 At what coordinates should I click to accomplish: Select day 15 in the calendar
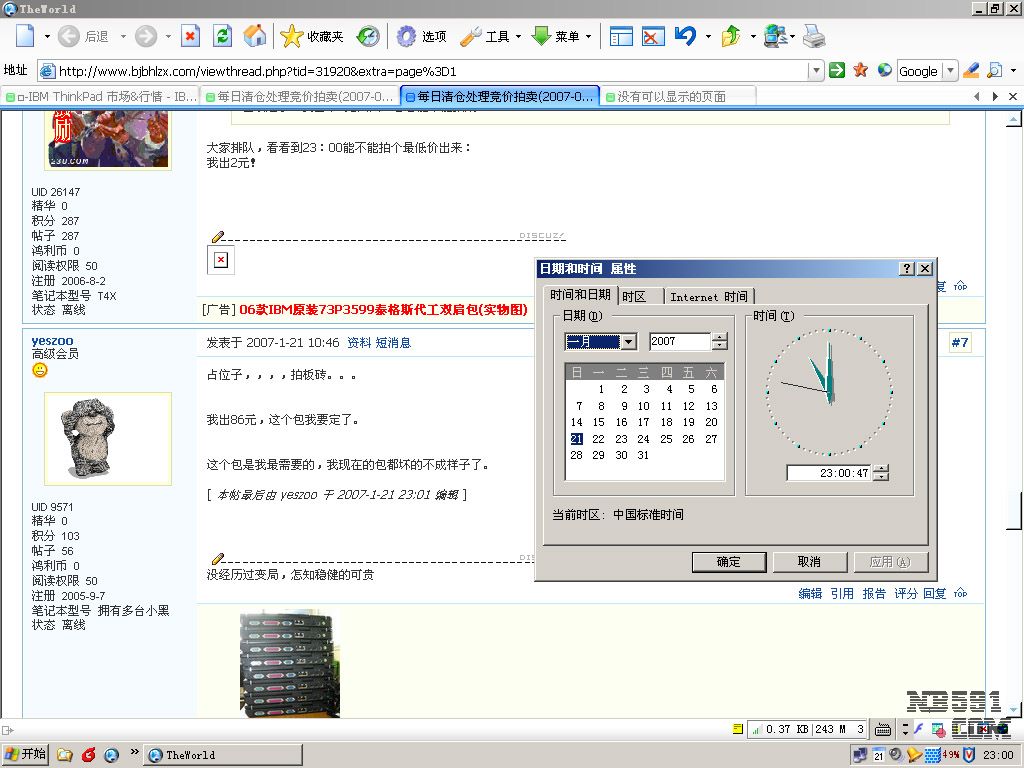[598, 422]
